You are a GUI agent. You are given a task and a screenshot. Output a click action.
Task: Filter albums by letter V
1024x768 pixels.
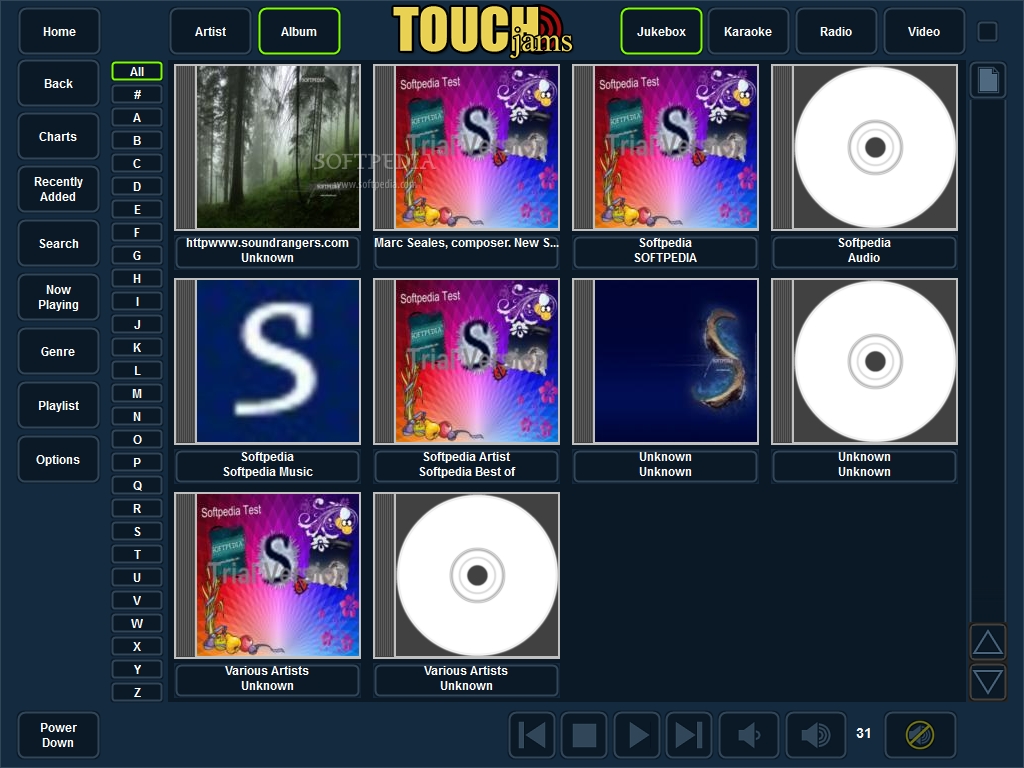137,600
